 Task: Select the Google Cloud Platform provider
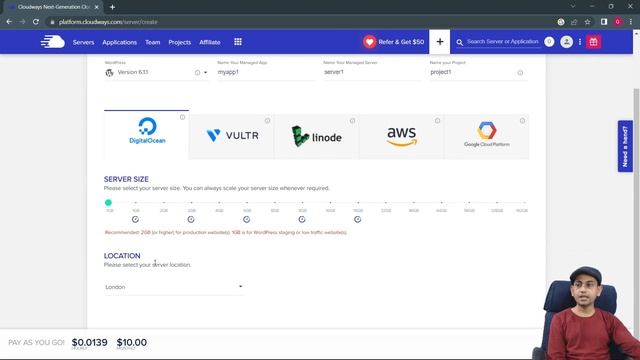click(487, 136)
